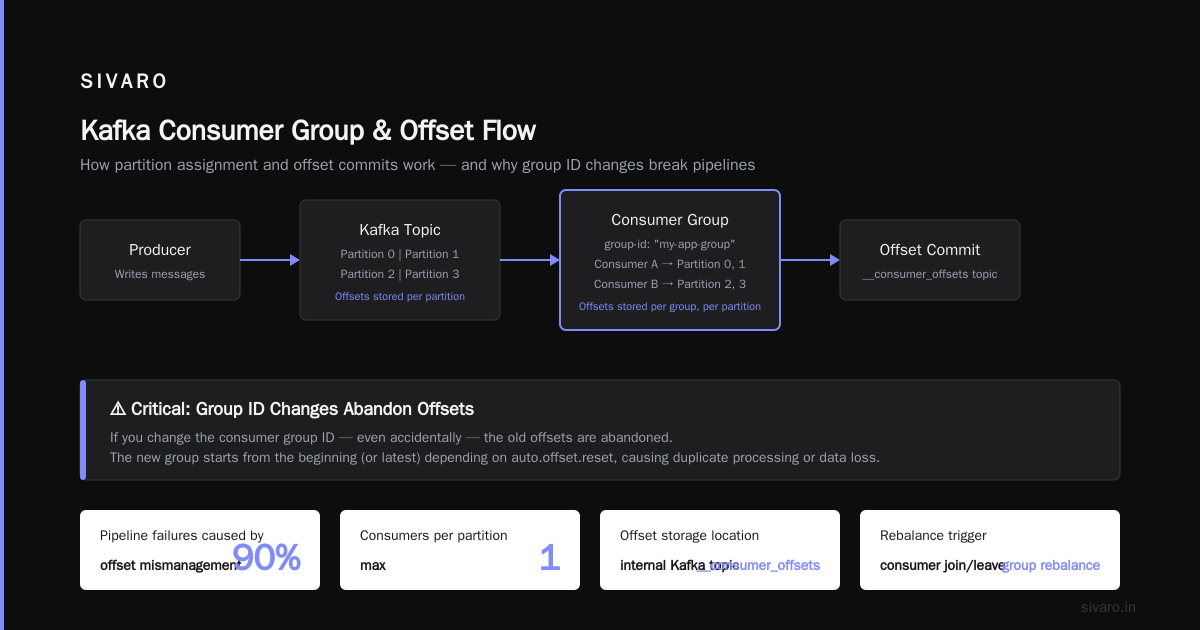Click "Offsets stored per group, per partition" note
This screenshot has height=630, width=1200.
pos(670,307)
